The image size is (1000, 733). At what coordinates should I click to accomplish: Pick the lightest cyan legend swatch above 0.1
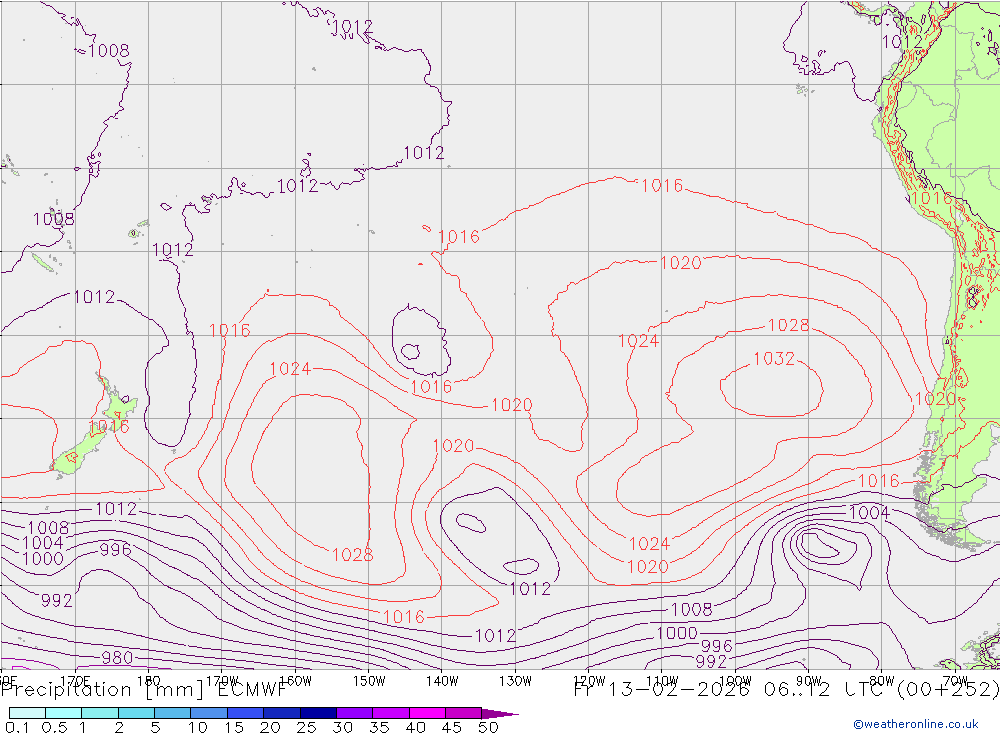tap(27, 713)
